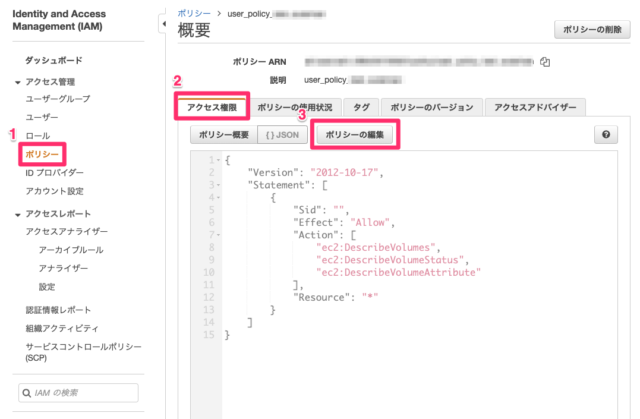
Task: Open サービスコントロールポリシー (SCP) link
Action: 83,352
